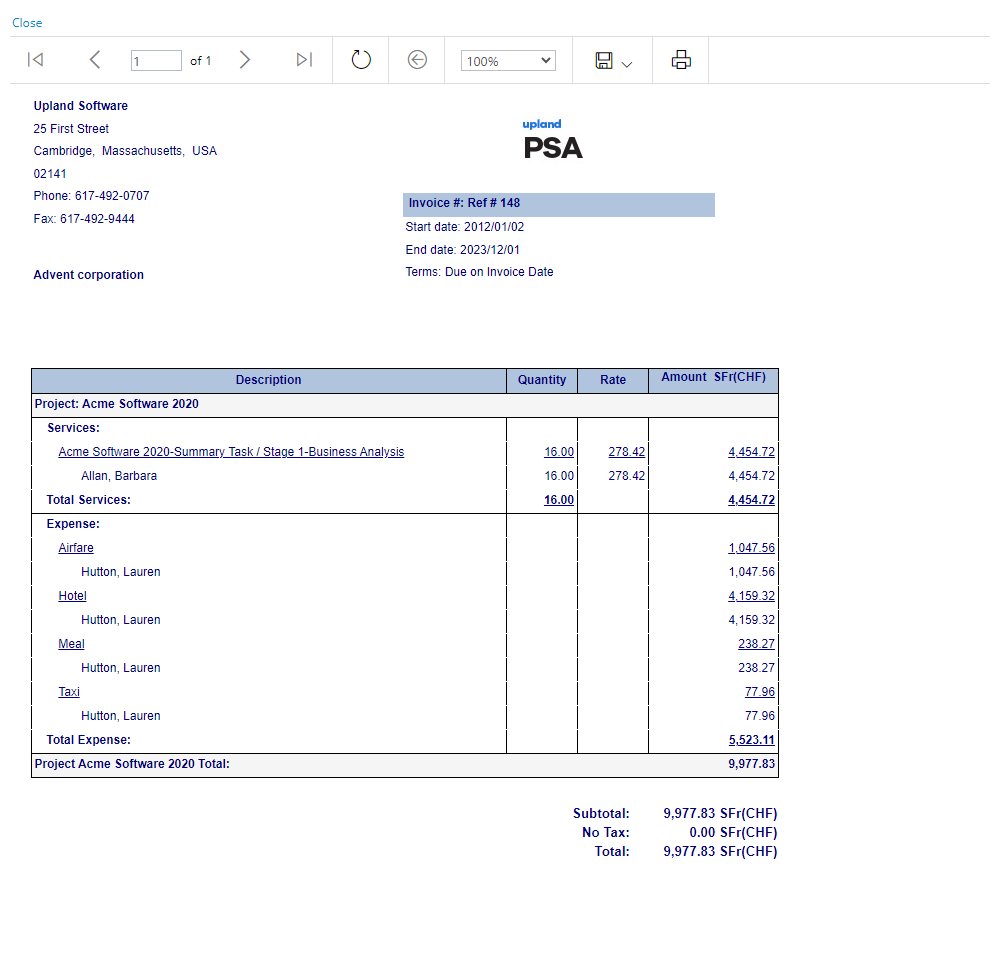This screenshot has width=1000, height=953.
Task: Go back to parent report
Action: (x=417, y=60)
